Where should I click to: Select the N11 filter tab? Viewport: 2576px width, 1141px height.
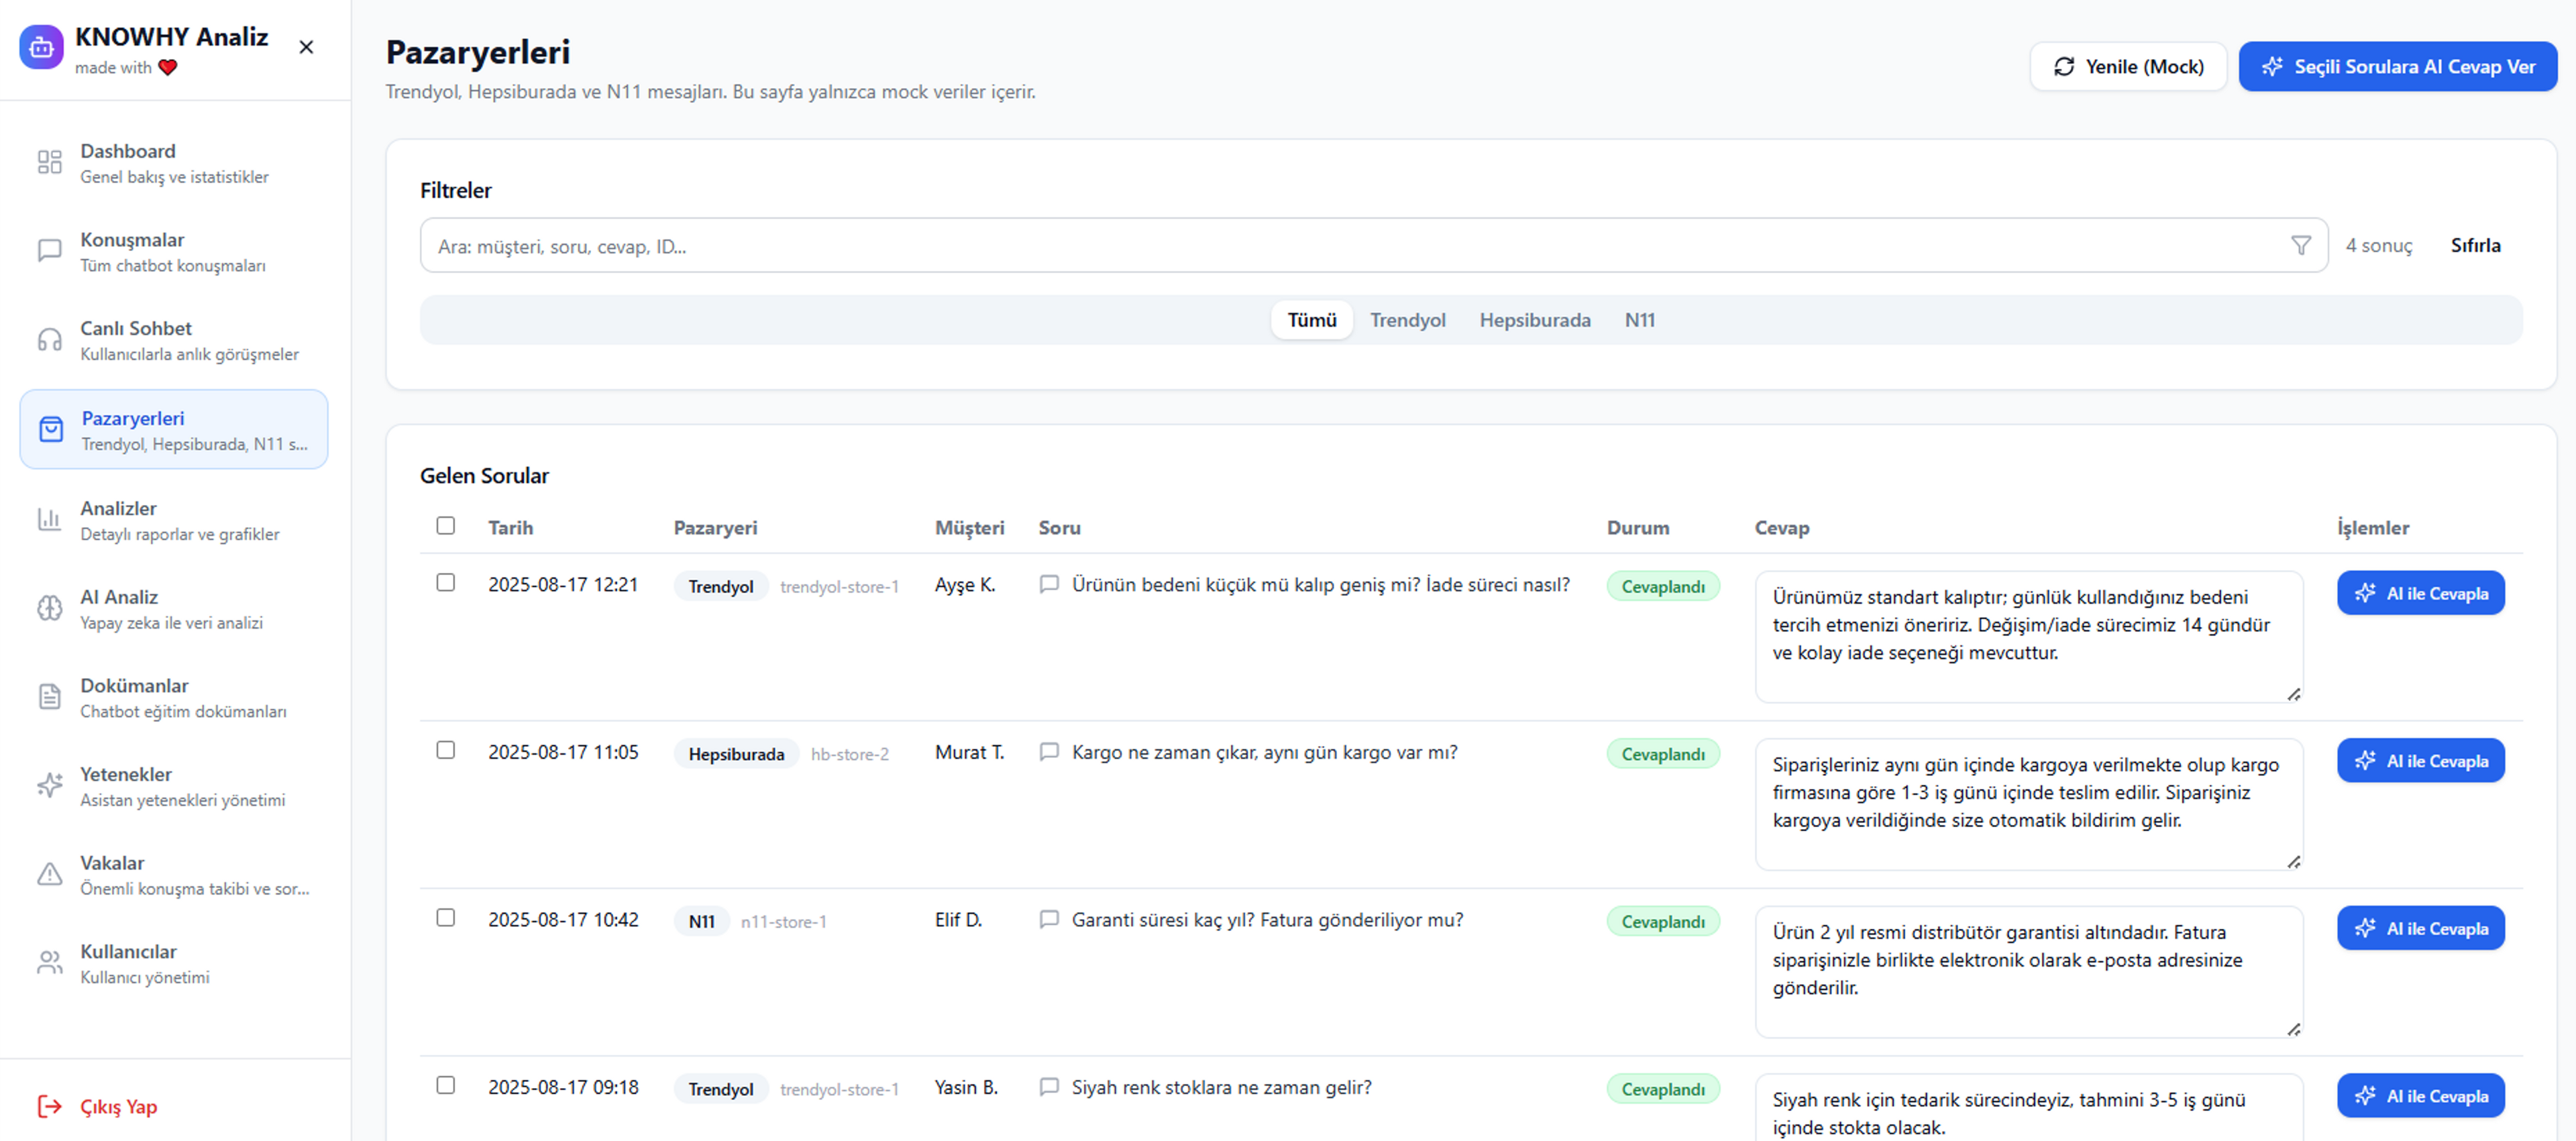pyautogui.click(x=1639, y=320)
